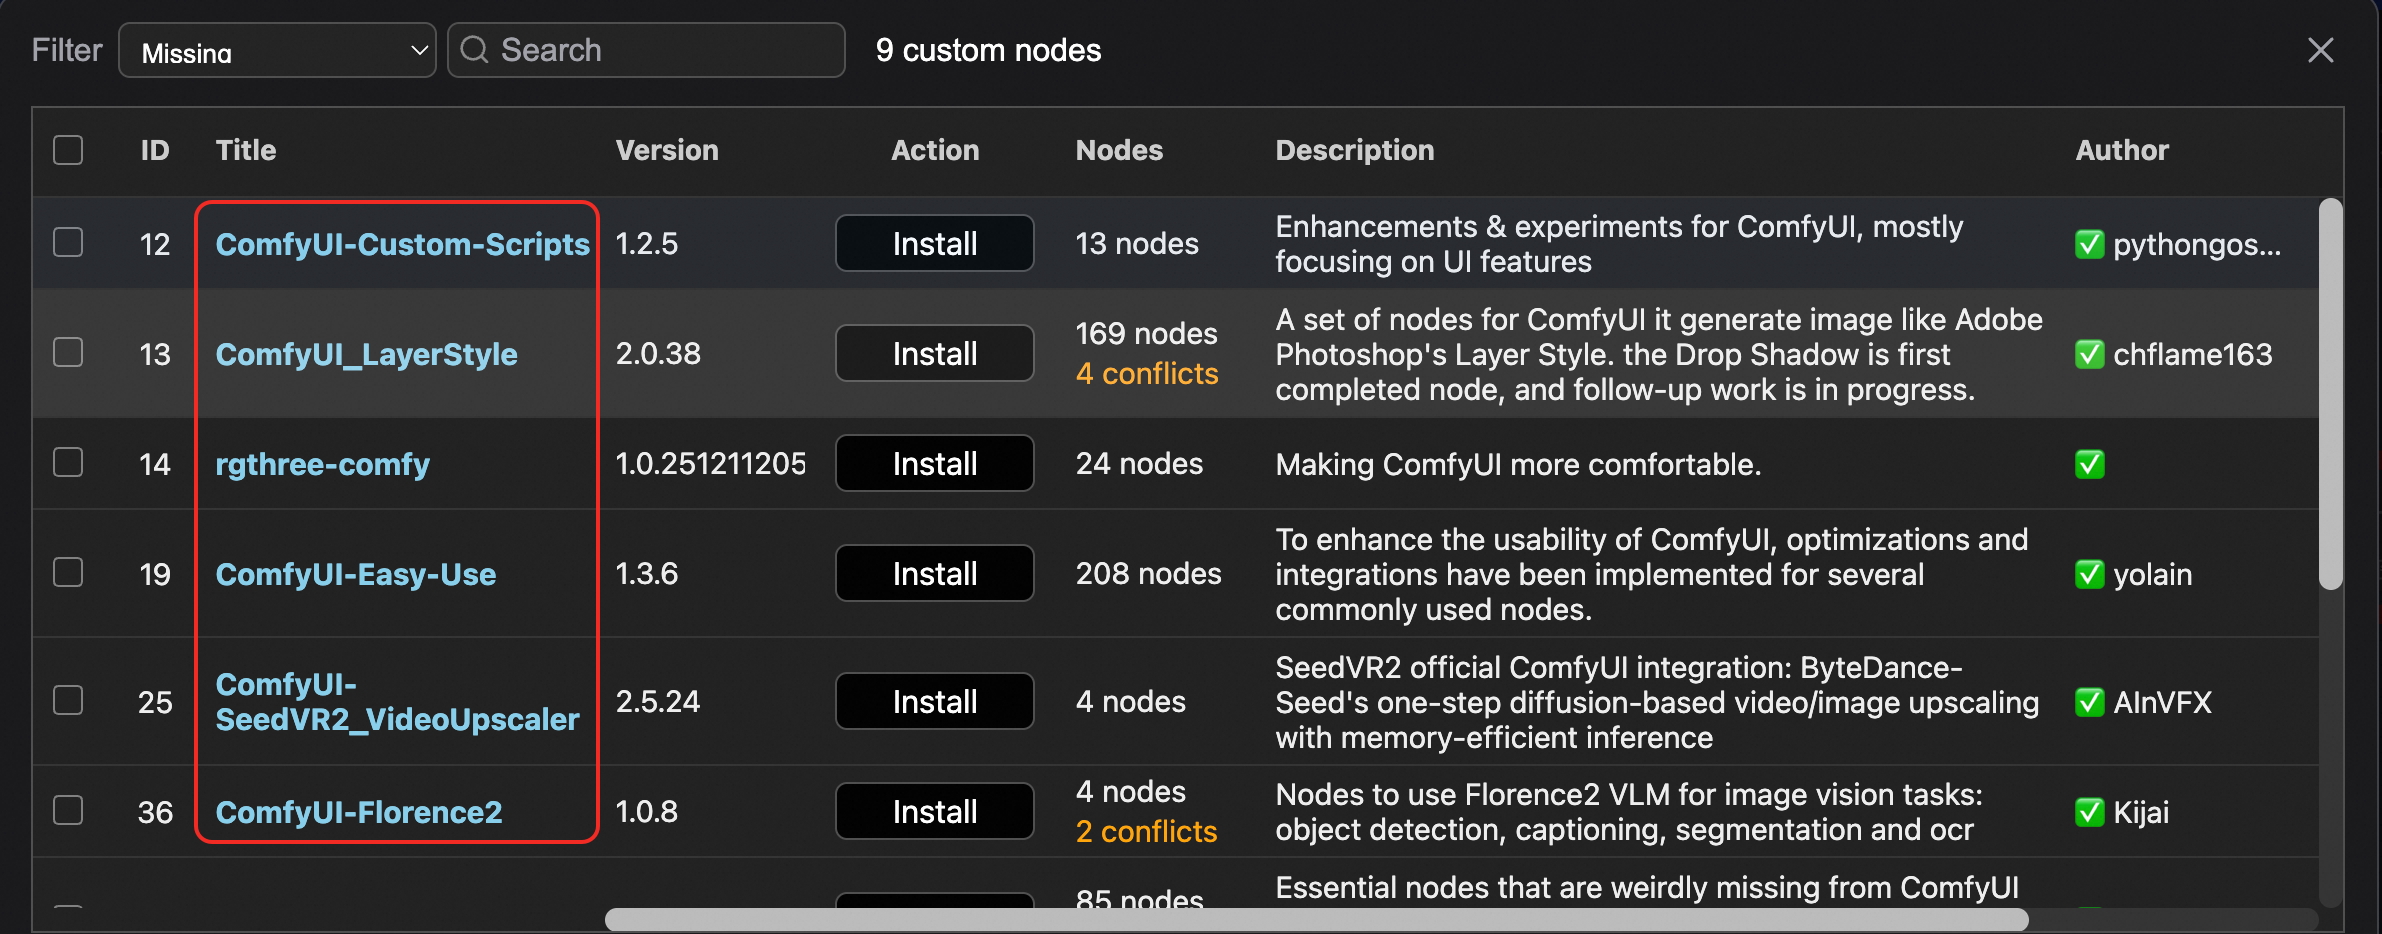Click the '24 nodes' count
This screenshot has height=934, width=2382.
point(1140,464)
